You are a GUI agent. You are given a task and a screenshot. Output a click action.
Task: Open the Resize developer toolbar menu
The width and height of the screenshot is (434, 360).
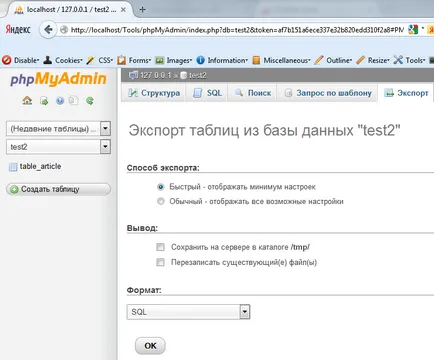coord(373,60)
